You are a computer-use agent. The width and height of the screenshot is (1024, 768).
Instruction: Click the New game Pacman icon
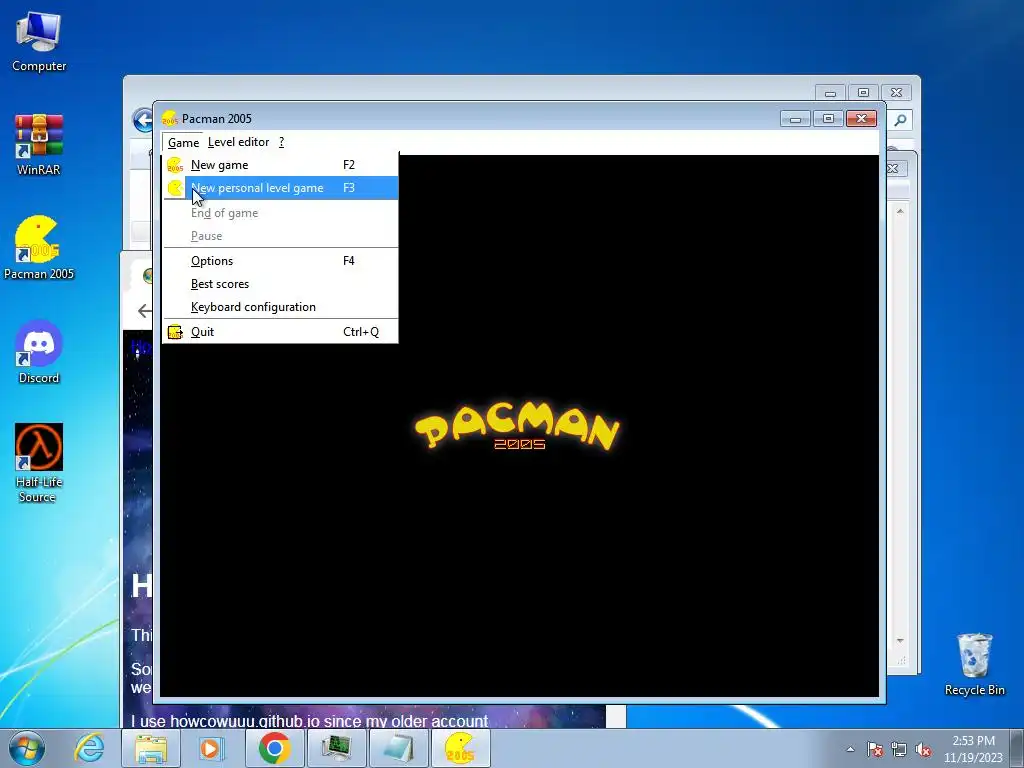174,165
